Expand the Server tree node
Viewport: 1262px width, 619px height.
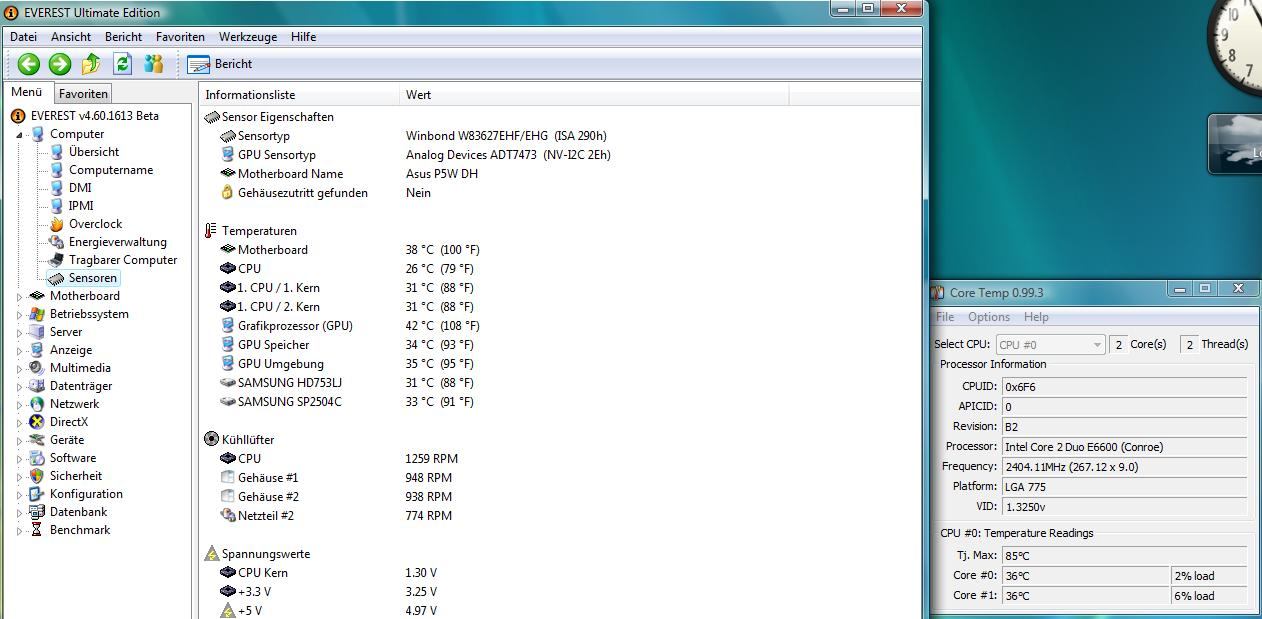click(19, 332)
